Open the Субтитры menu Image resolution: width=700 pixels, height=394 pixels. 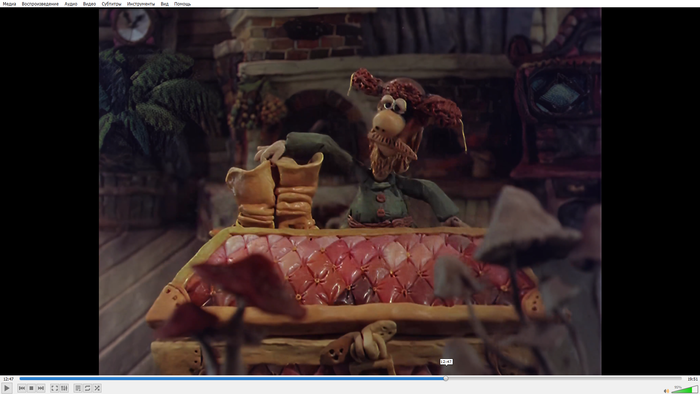click(111, 4)
